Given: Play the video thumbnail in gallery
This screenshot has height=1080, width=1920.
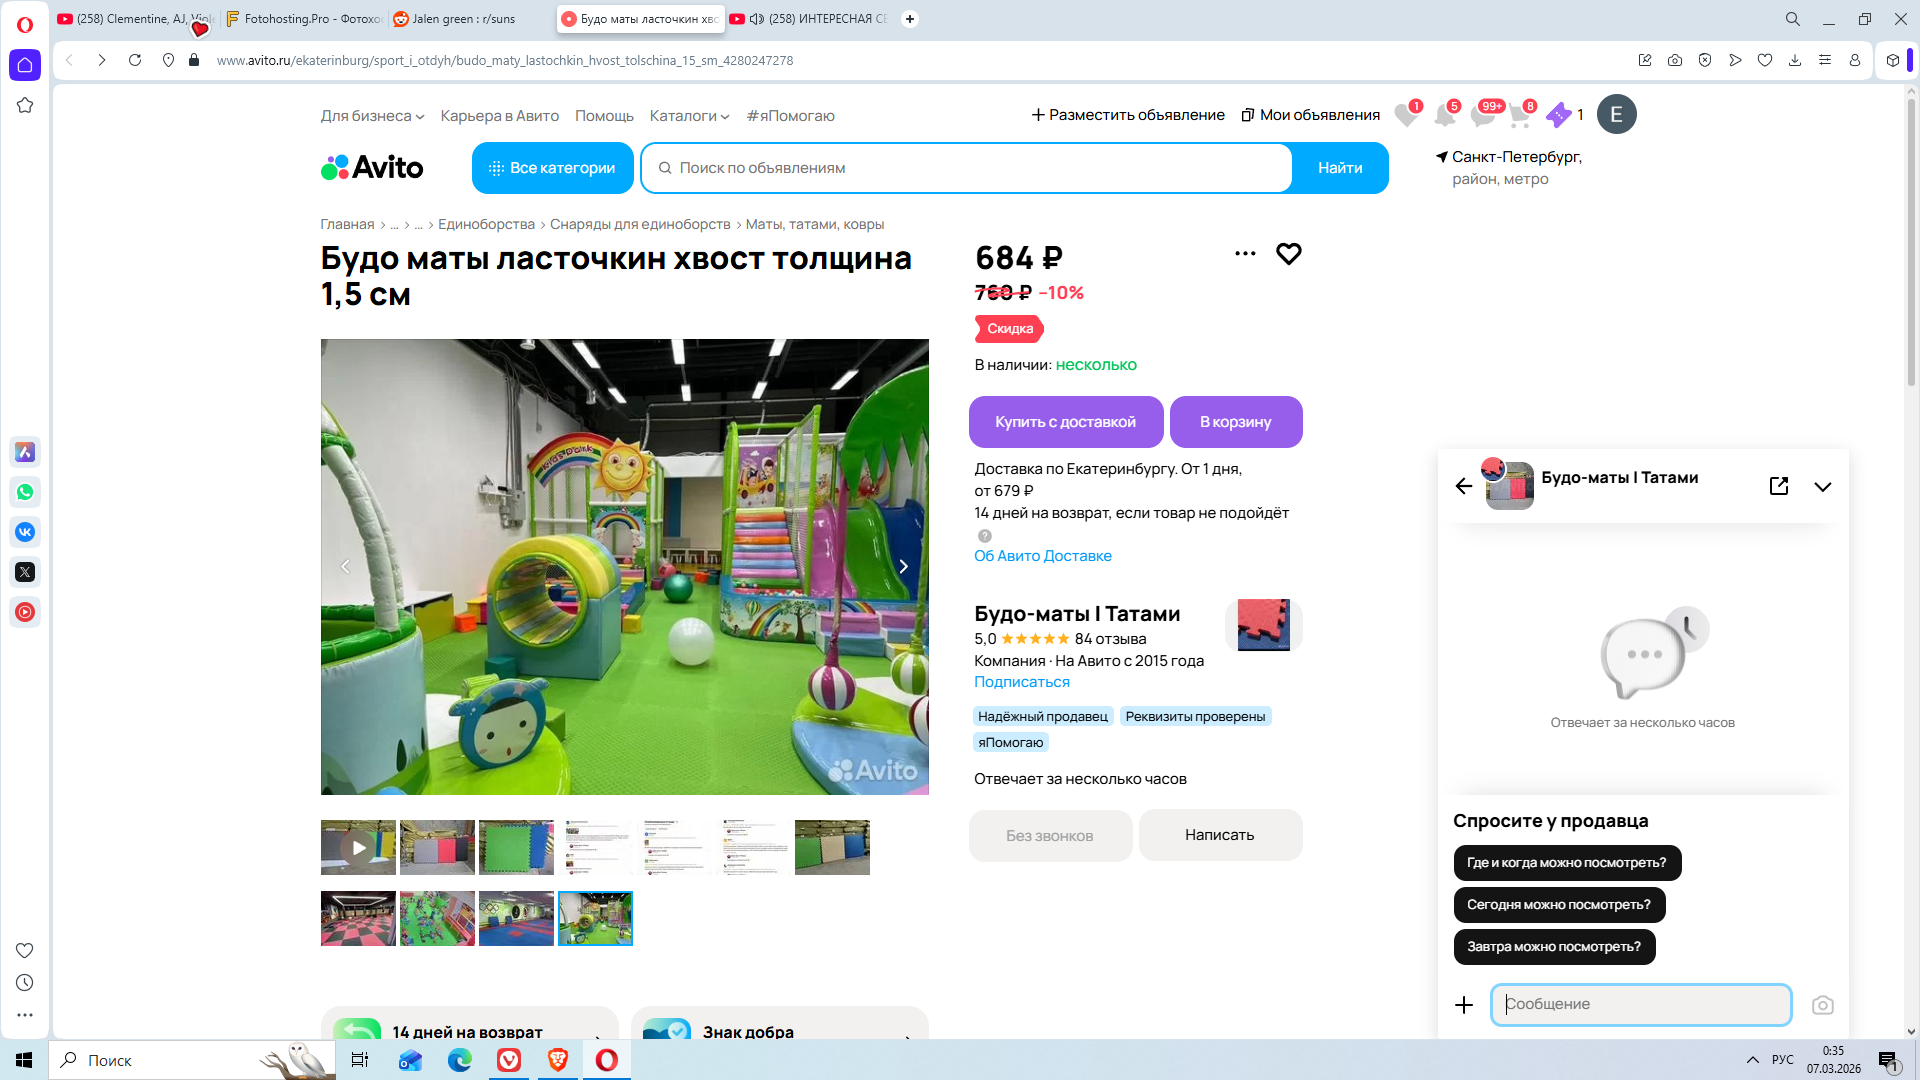Looking at the screenshot, I should 358,848.
